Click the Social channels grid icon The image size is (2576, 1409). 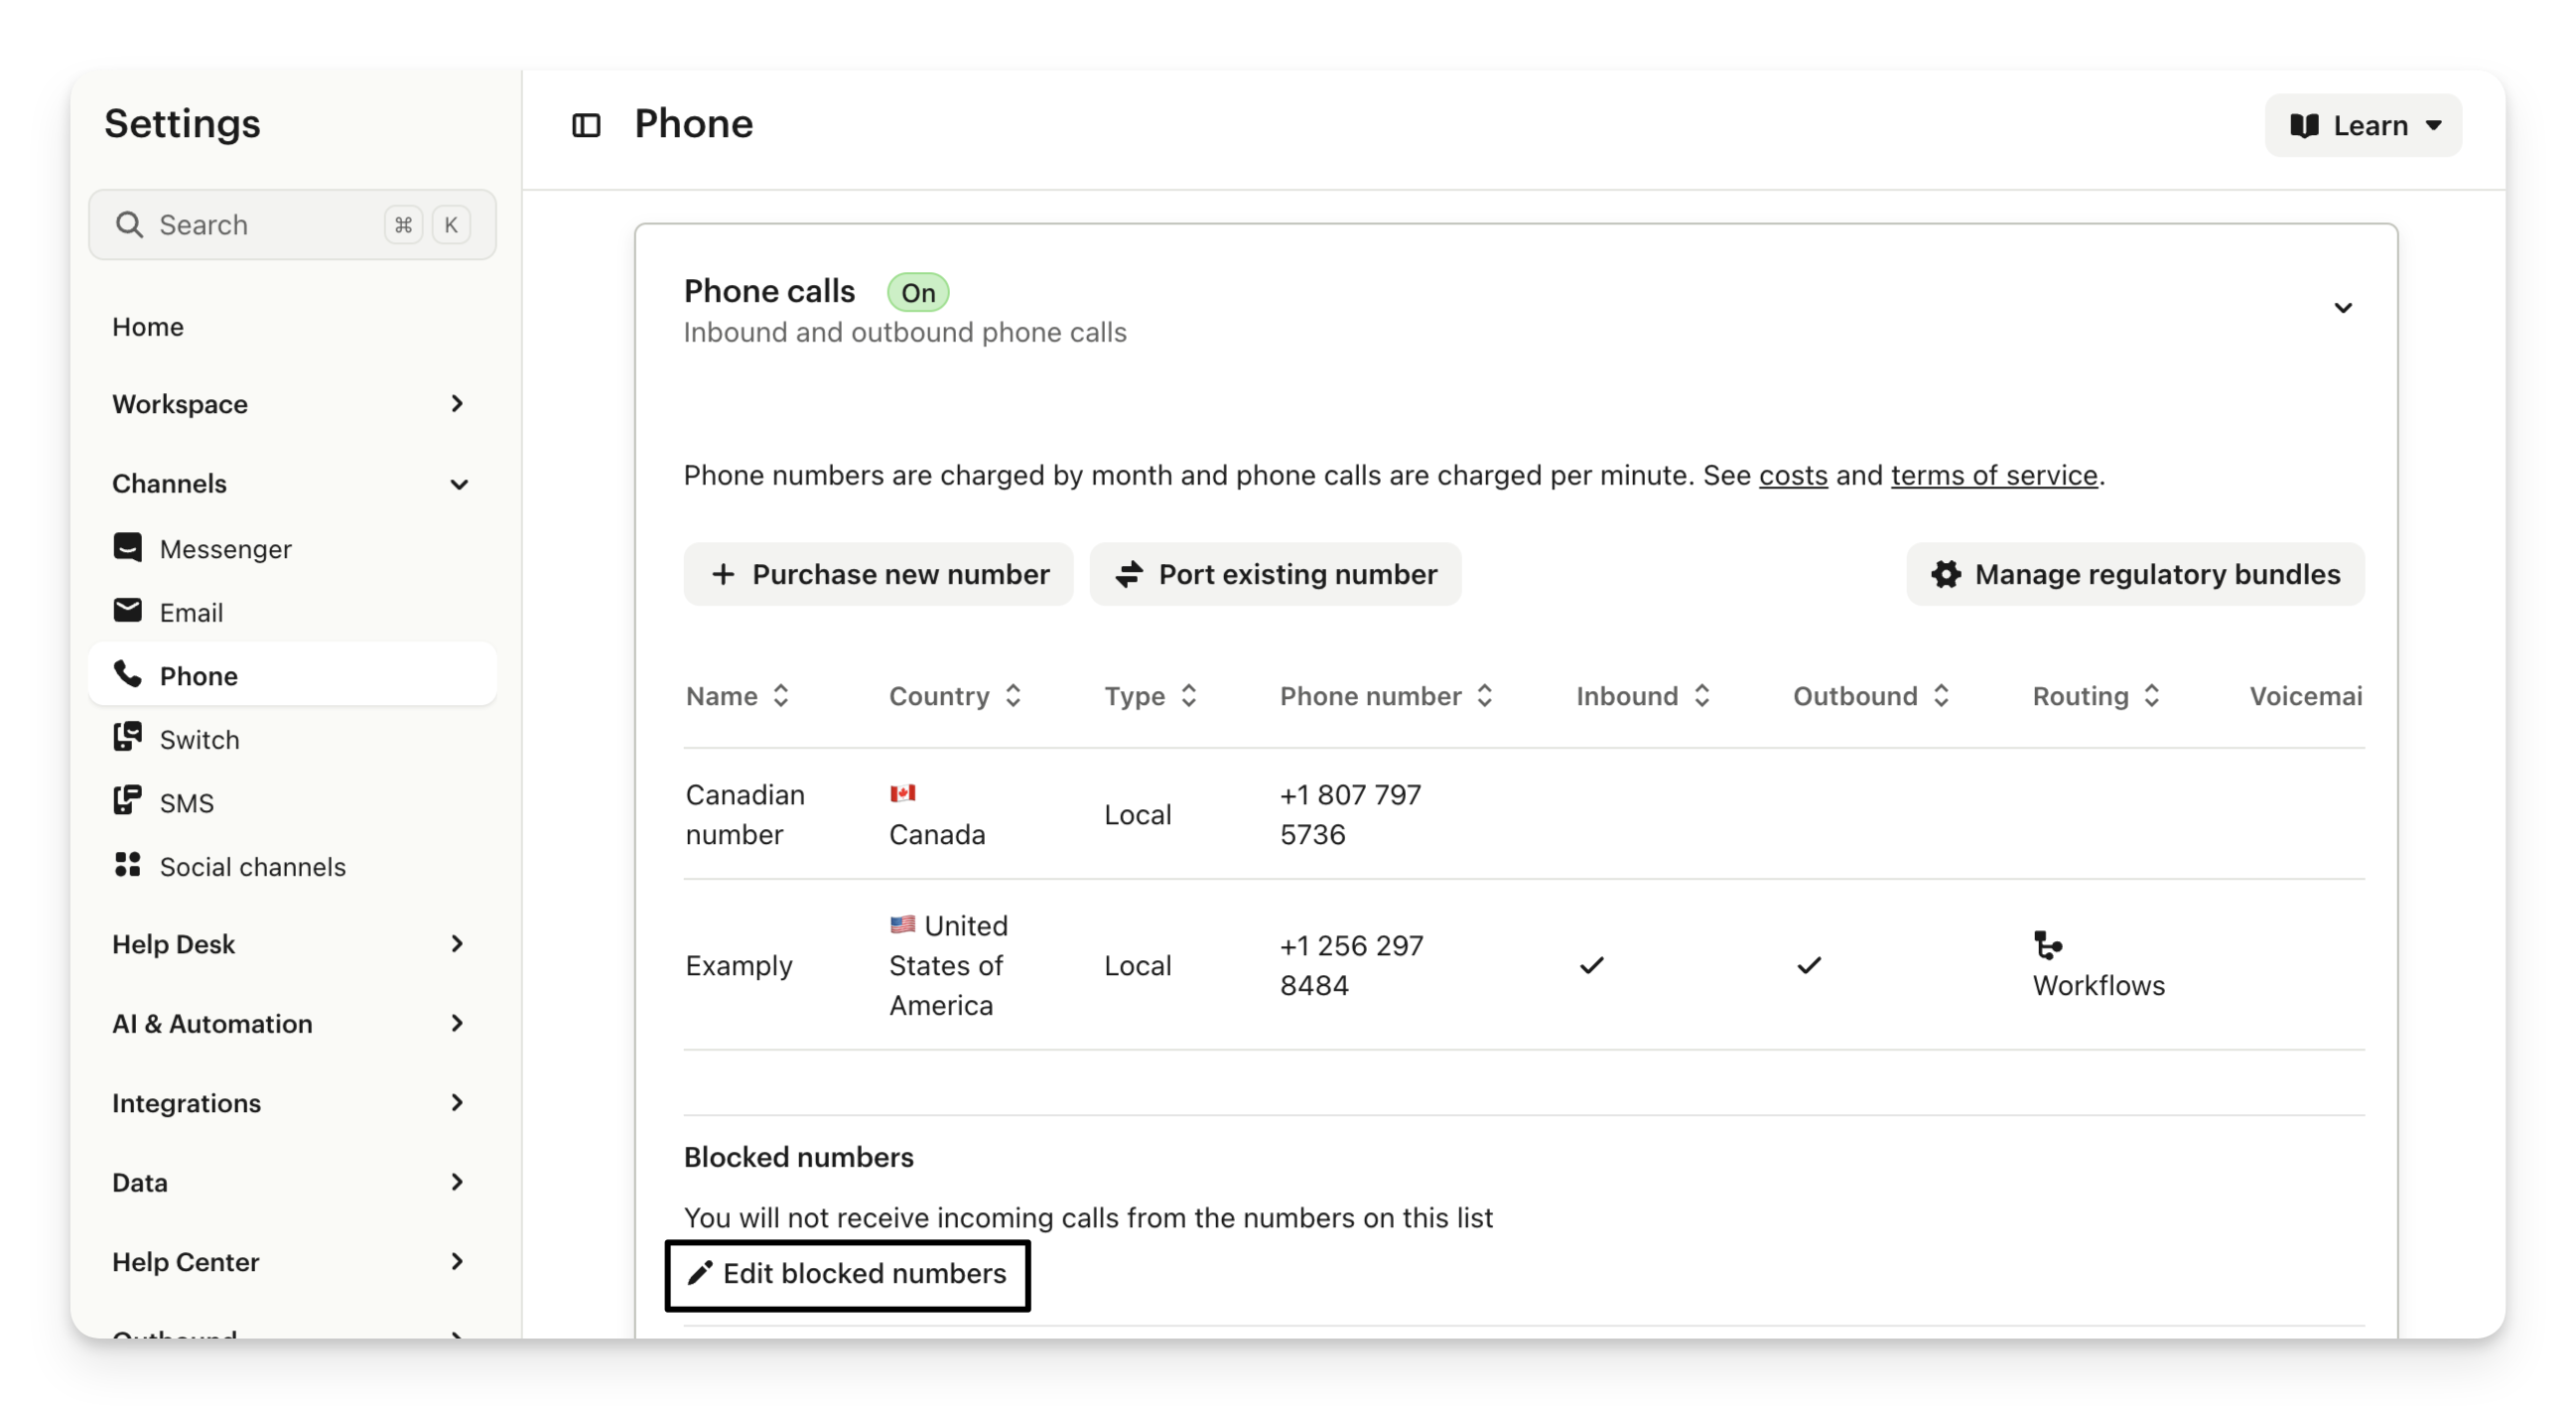click(x=128, y=865)
